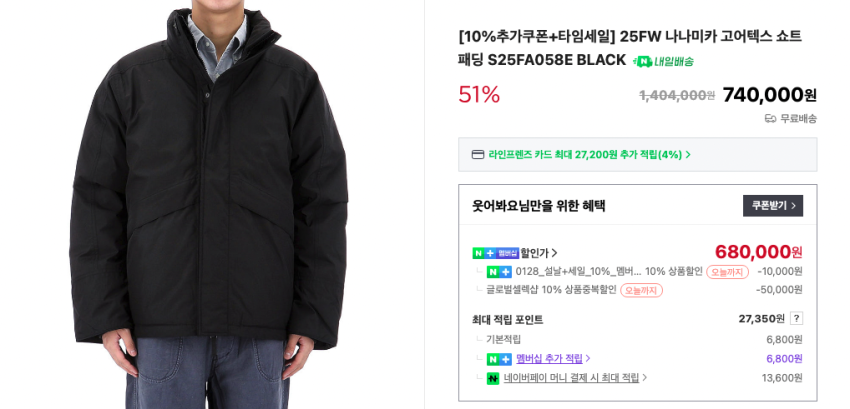The height and width of the screenshot is (409, 850).
Task: Click the card icon in the 라인프렌즈 banner
Action: pyautogui.click(x=478, y=155)
